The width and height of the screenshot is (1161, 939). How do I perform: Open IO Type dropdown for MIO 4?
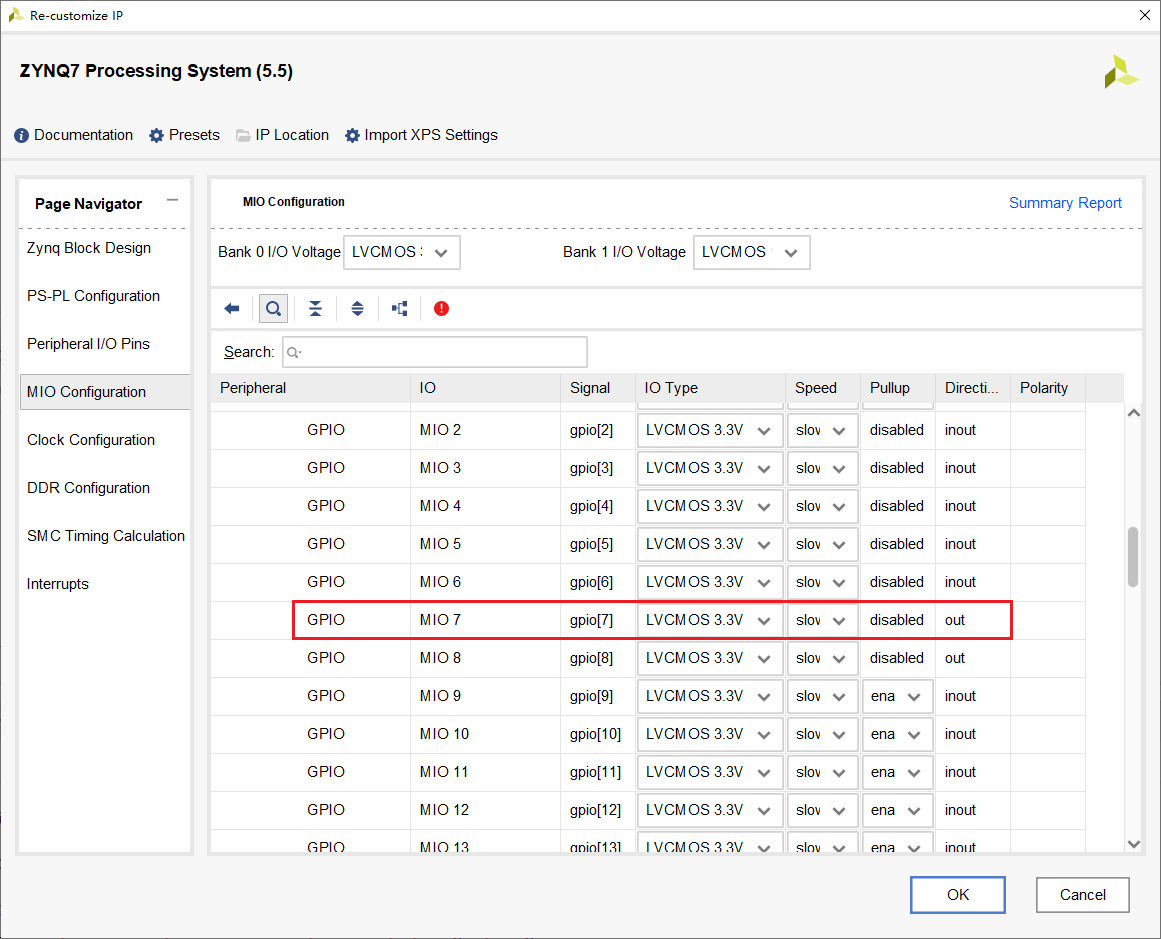click(x=710, y=507)
